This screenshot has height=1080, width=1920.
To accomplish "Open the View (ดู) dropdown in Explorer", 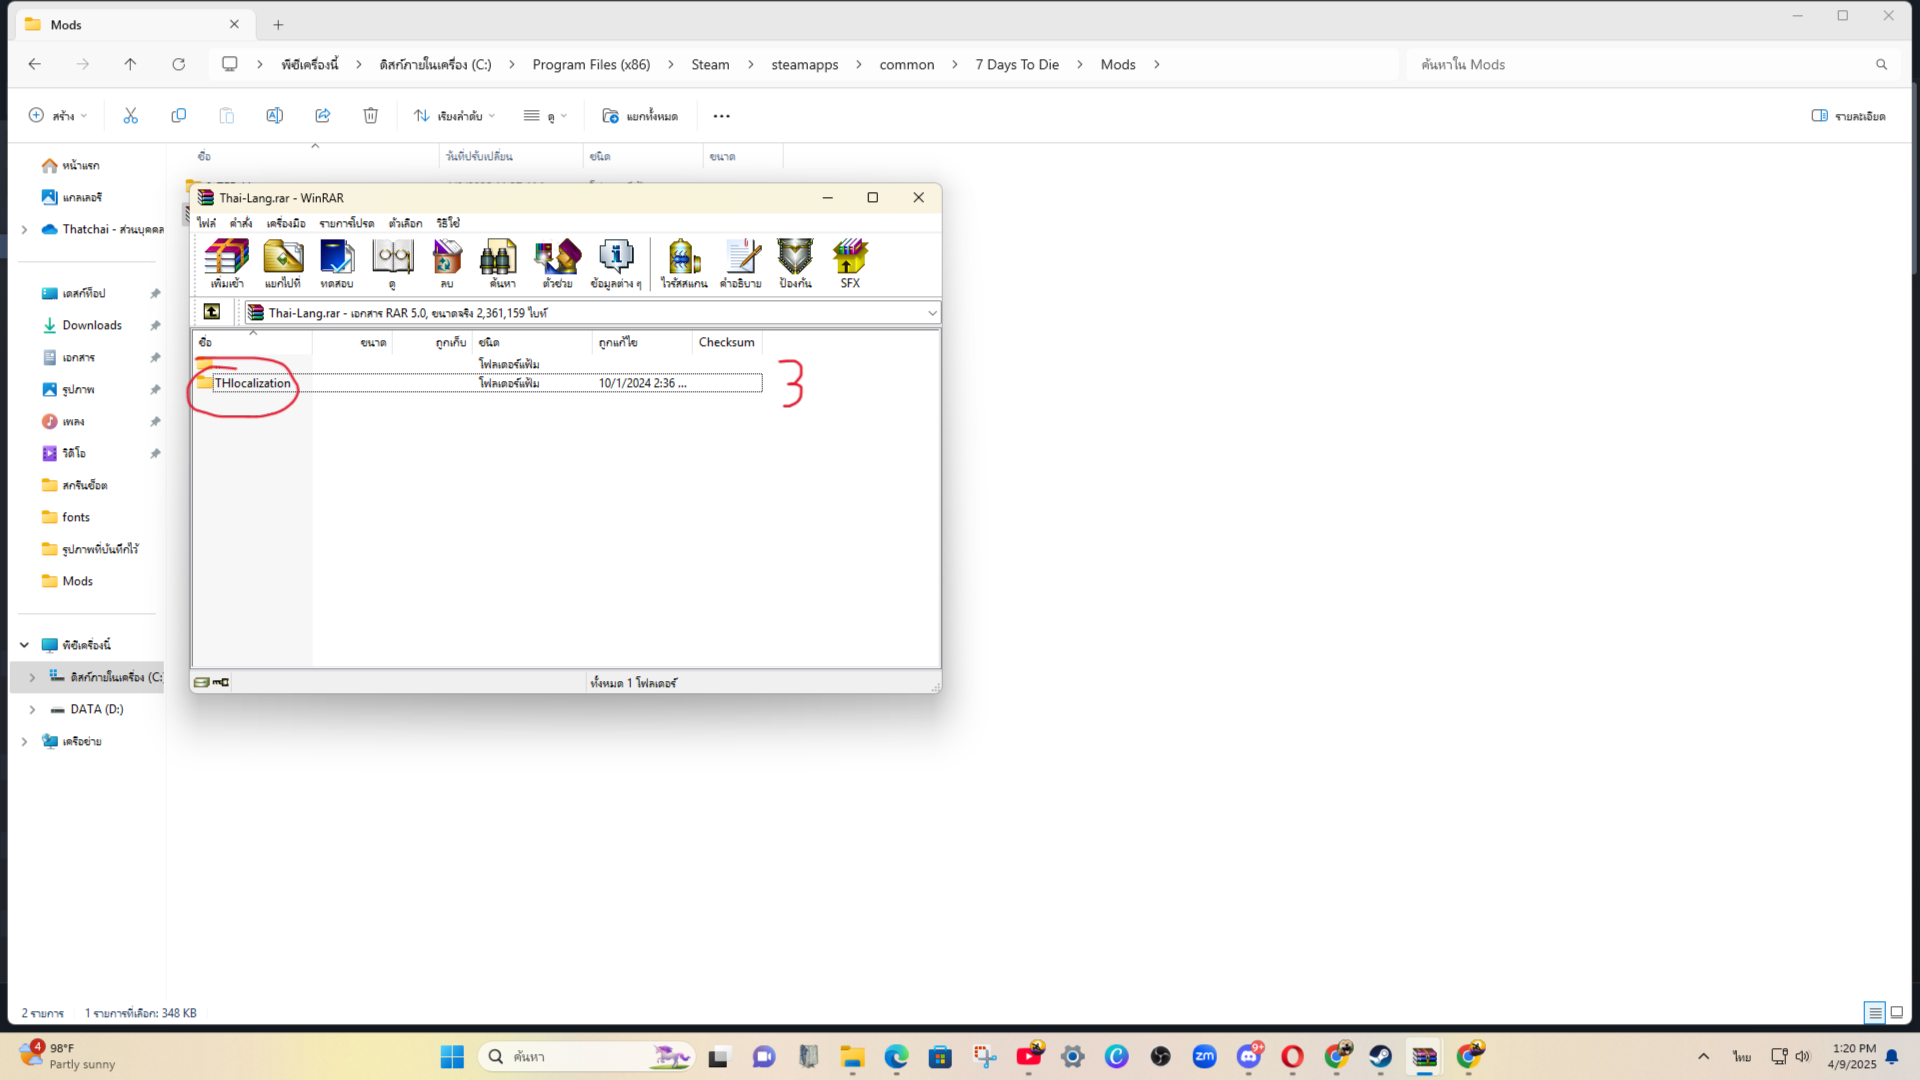I will pos(545,116).
